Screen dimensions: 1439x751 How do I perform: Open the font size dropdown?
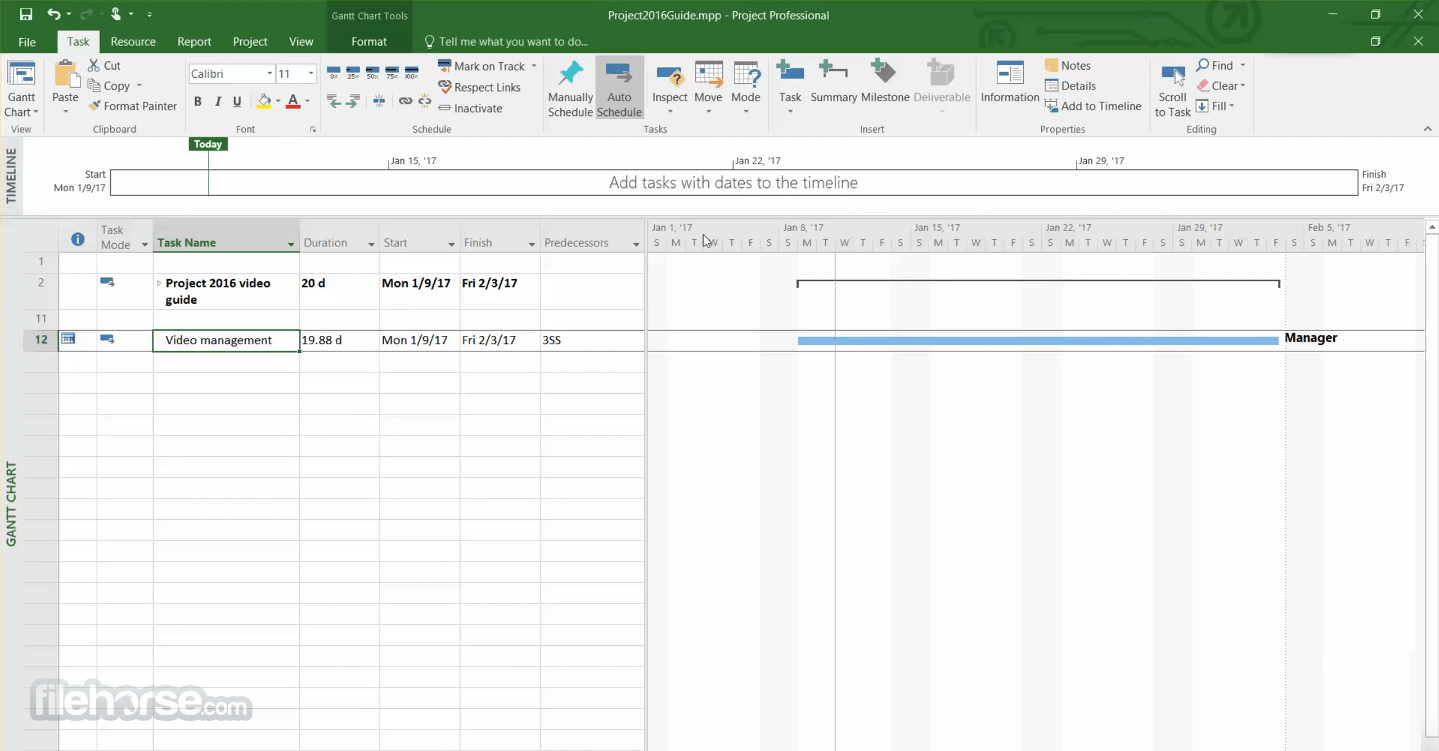pyautogui.click(x=309, y=73)
